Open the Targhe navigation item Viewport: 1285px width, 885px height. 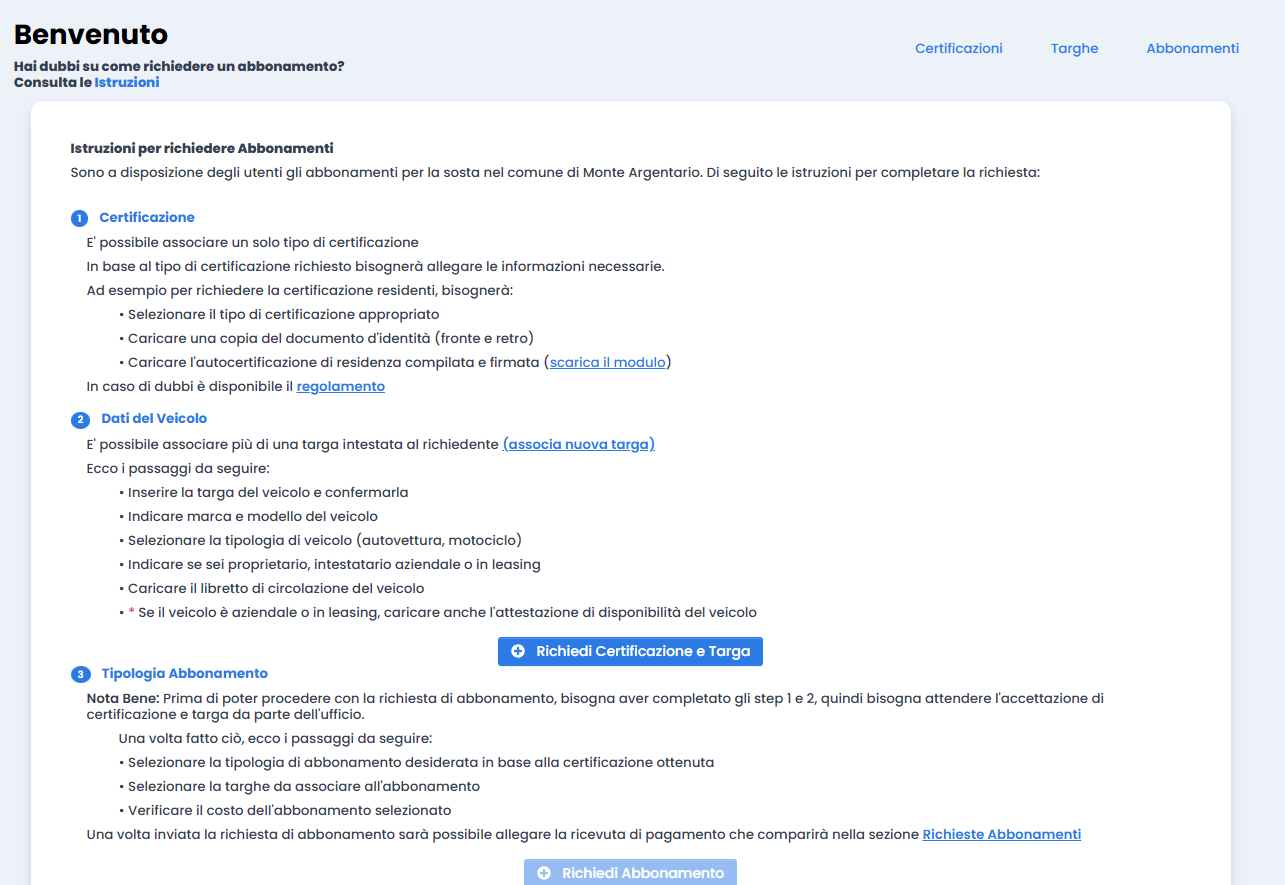1074,48
